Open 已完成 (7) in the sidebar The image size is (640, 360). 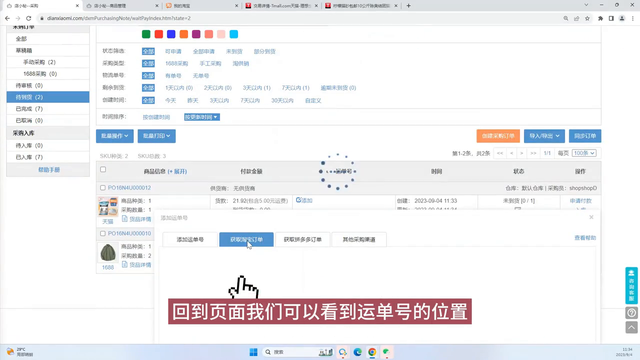point(48,109)
